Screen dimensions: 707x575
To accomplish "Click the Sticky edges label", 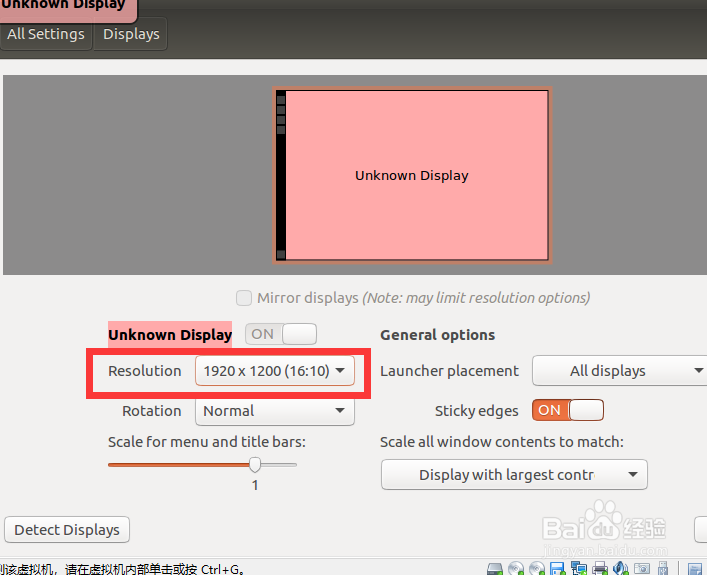I will coord(477,411).
